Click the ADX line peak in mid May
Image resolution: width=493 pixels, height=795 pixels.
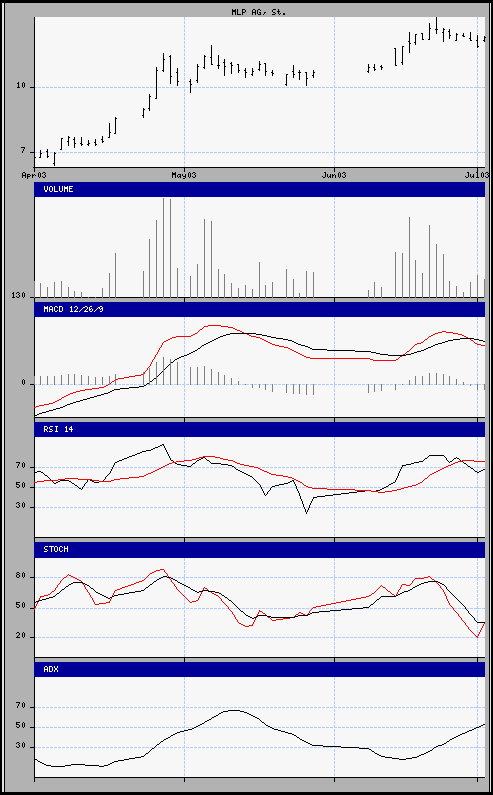coord(233,710)
